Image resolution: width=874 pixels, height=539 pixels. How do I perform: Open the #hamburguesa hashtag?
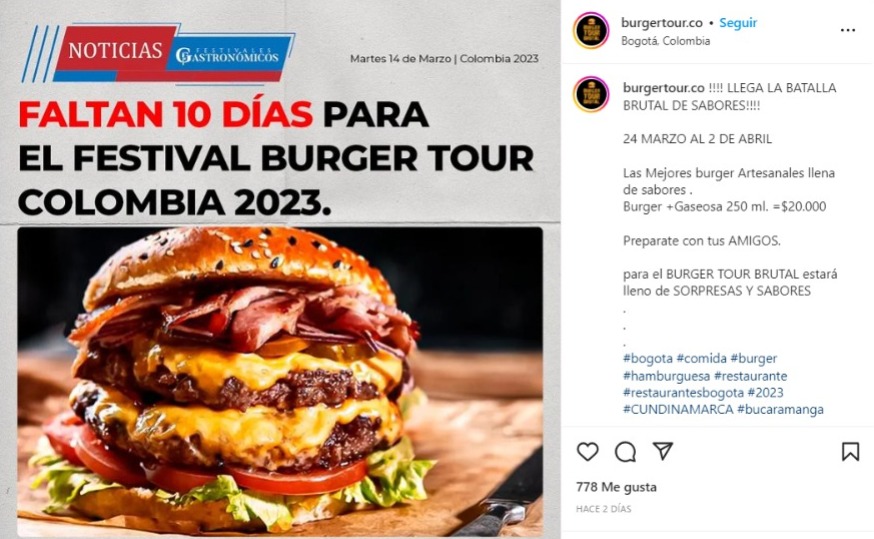pyautogui.click(x=666, y=376)
